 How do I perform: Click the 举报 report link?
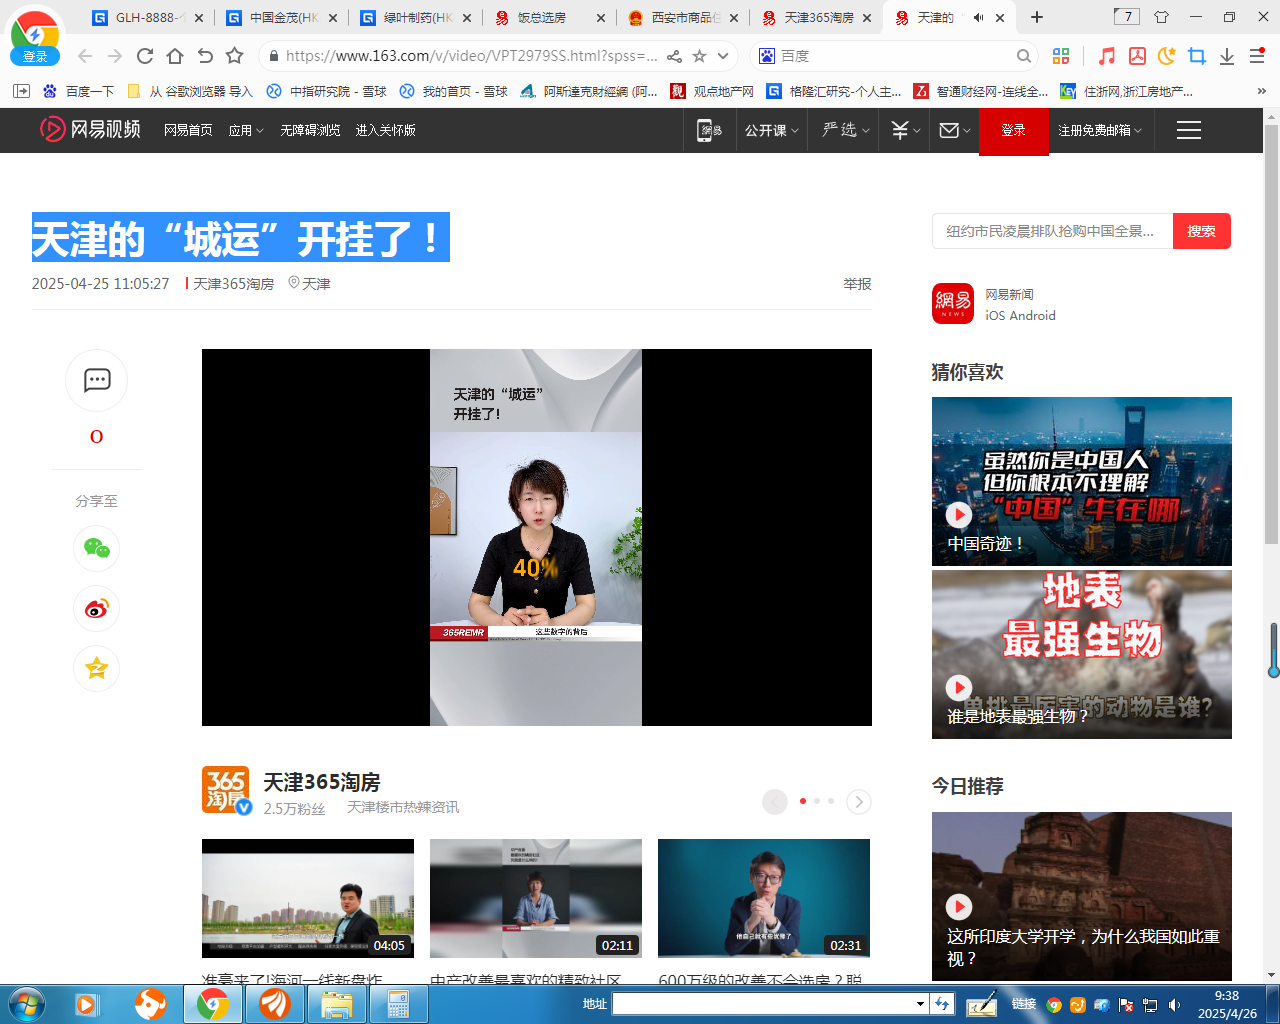(x=858, y=284)
